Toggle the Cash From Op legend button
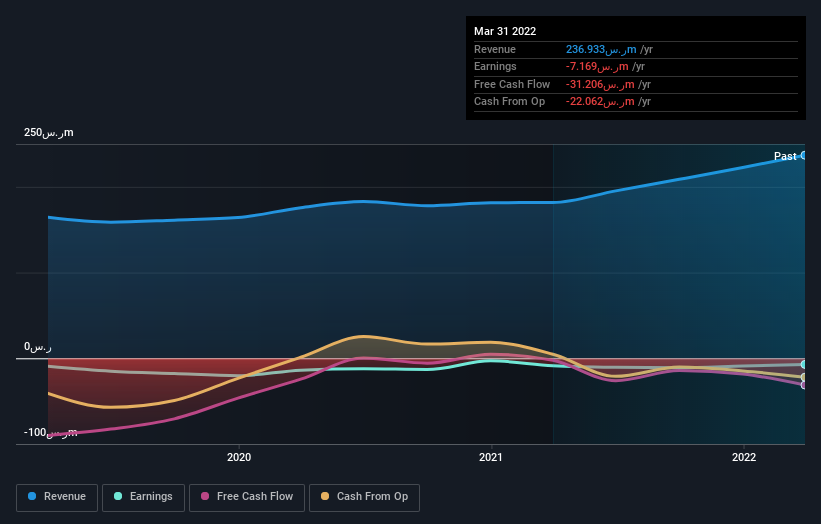Image resolution: width=821 pixels, height=524 pixels. pyautogui.click(x=364, y=497)
